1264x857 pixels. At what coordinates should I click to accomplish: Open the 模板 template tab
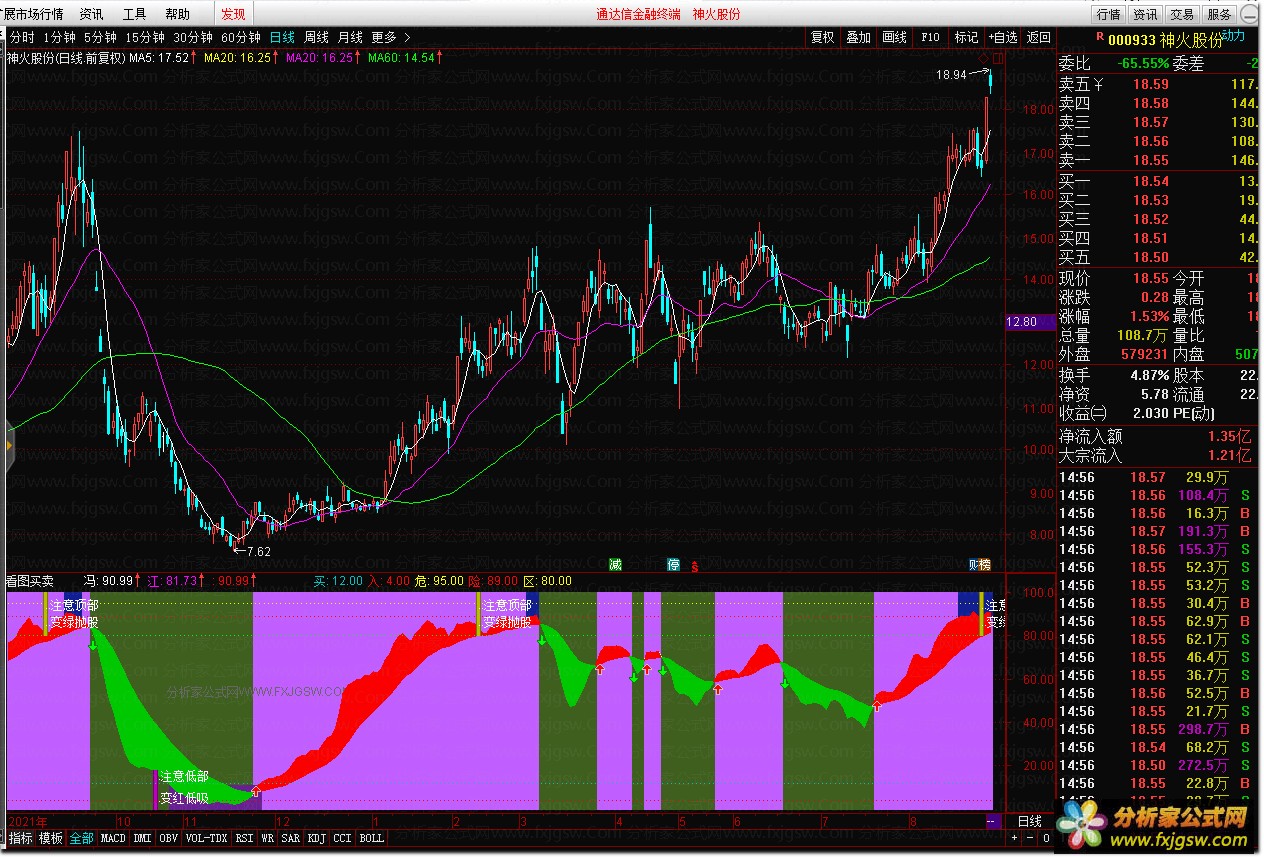pos(50,838)
